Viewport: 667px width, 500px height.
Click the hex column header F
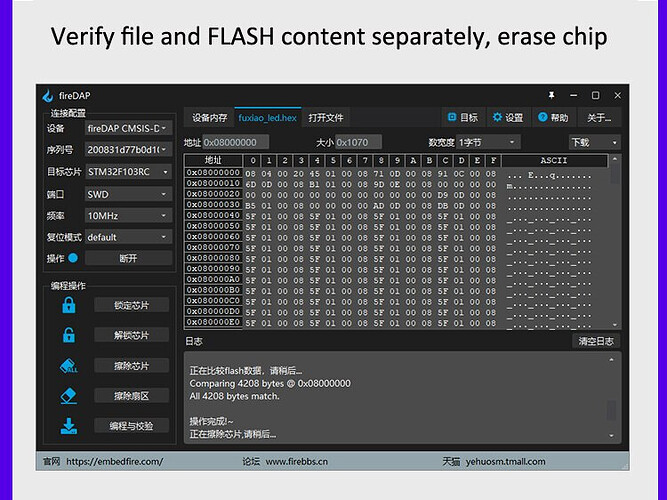click(493, 160)
